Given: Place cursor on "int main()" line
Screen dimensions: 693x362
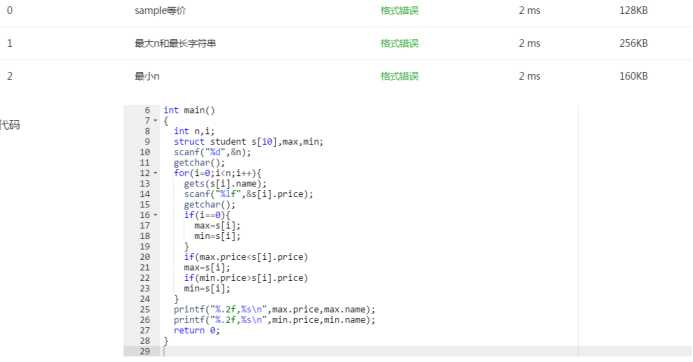Looking at the screenshot, I should tap(189, 110).
